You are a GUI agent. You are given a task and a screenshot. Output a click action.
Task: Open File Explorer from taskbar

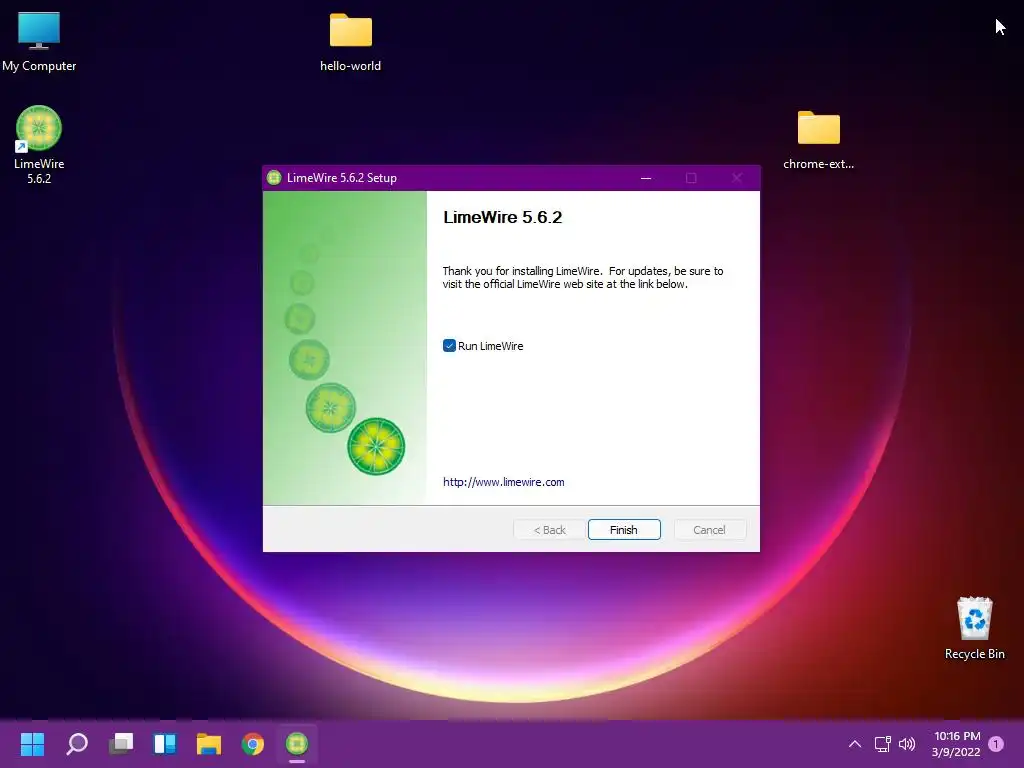209,744
